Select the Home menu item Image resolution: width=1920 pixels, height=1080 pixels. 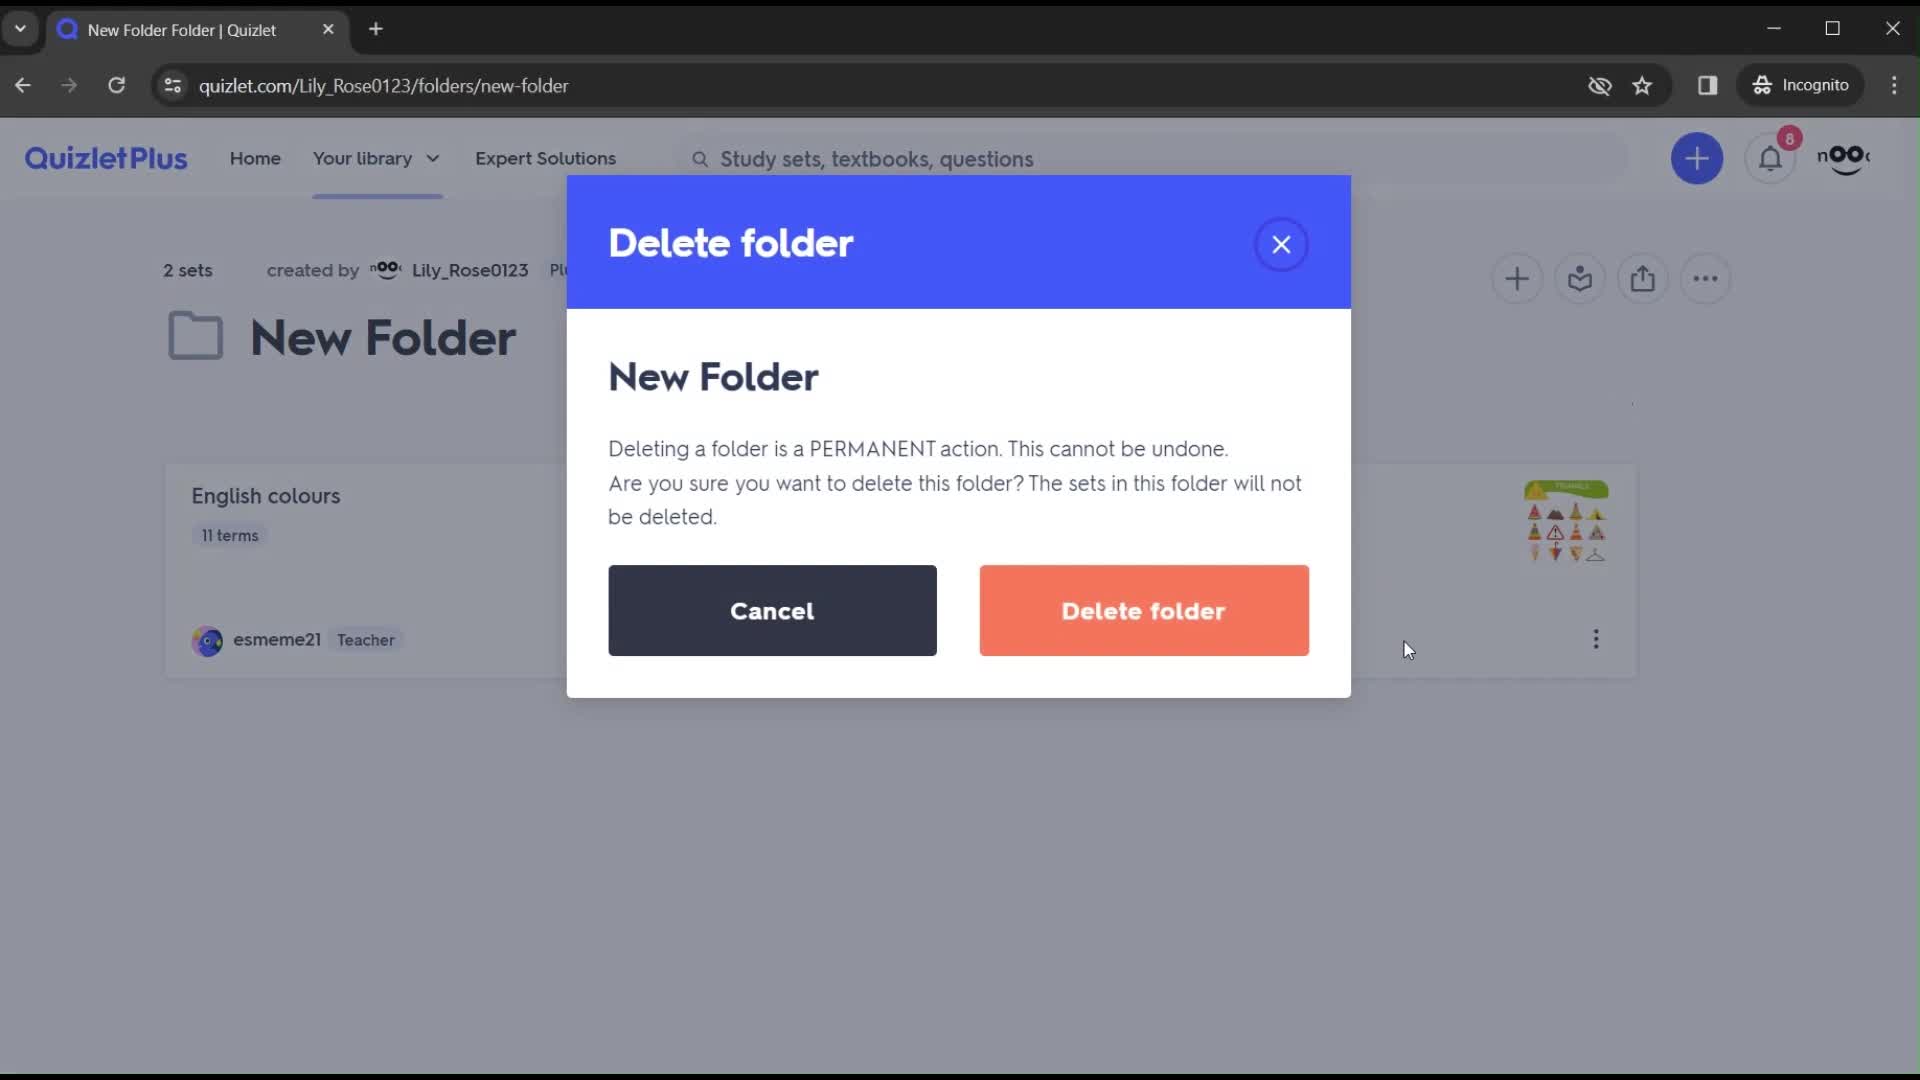(x=256, y=158)
